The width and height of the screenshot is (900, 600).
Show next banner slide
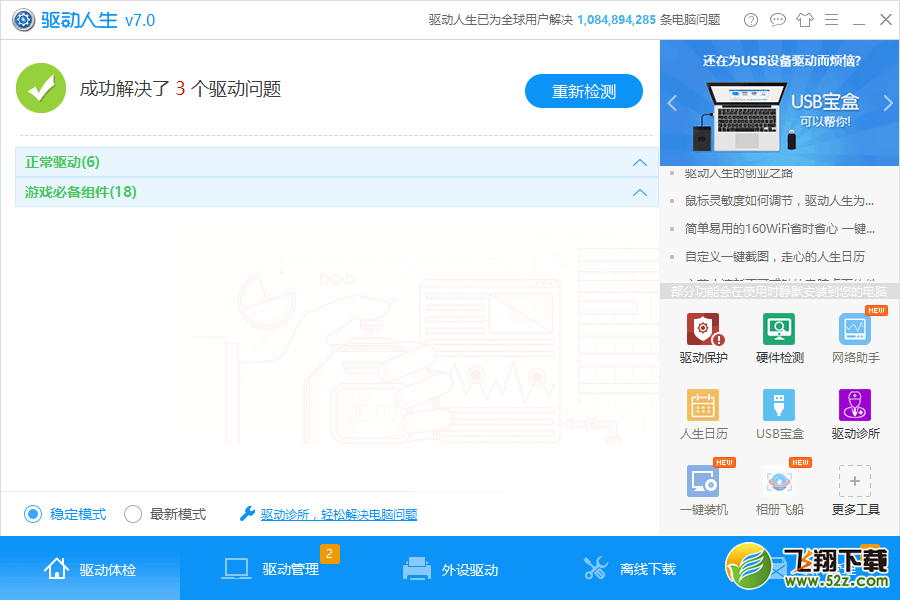coord(888,103)
